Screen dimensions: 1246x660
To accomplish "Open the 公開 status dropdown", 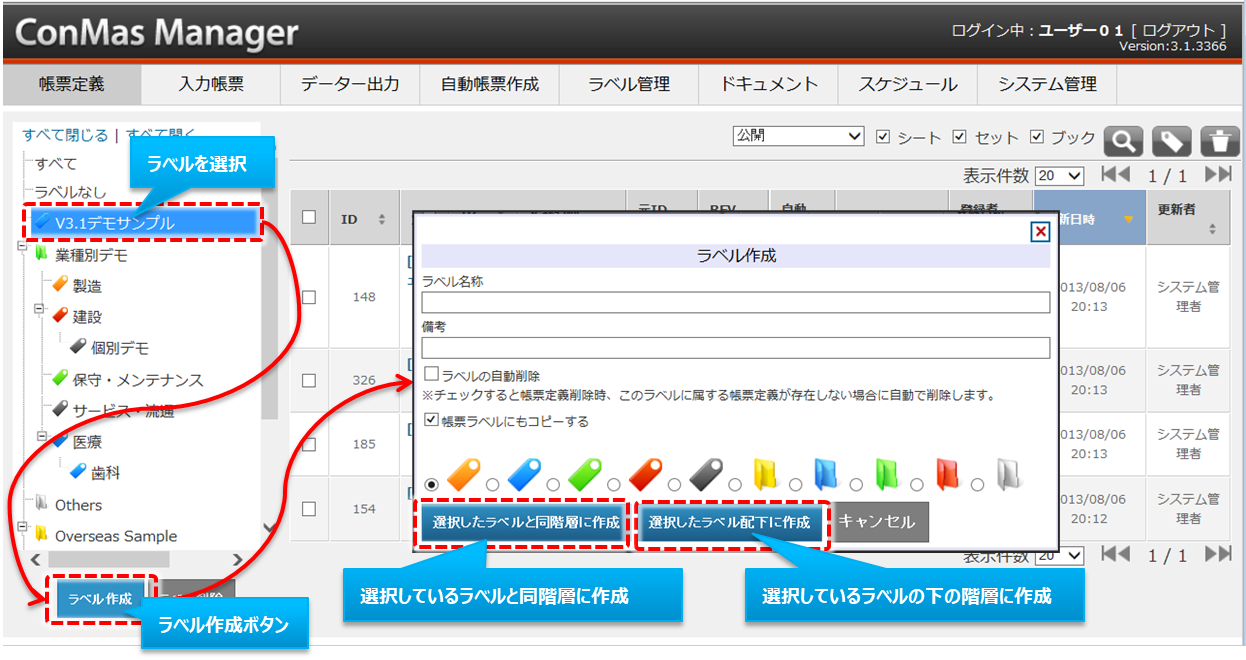I will pos(798,136).
